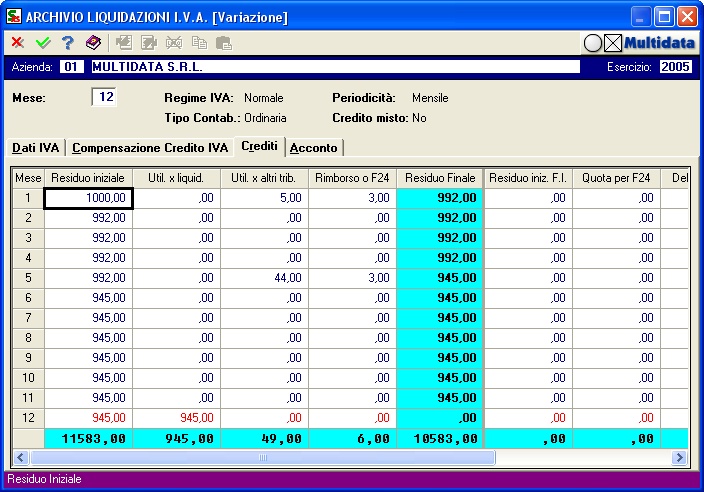This screenshot has height=492, width=704.
Task: Click the Mese column header
Action: (28, 178)
